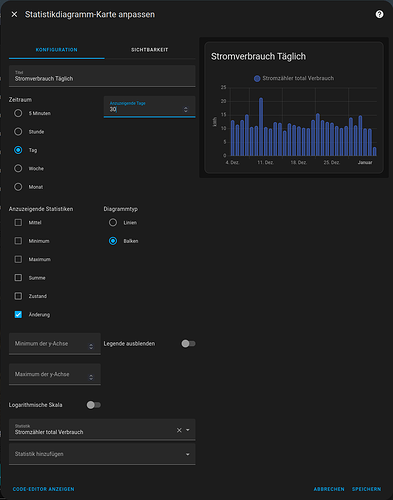Toggle the Stromzähler total Verbrauch legend dot

click(x=257, y=79)
